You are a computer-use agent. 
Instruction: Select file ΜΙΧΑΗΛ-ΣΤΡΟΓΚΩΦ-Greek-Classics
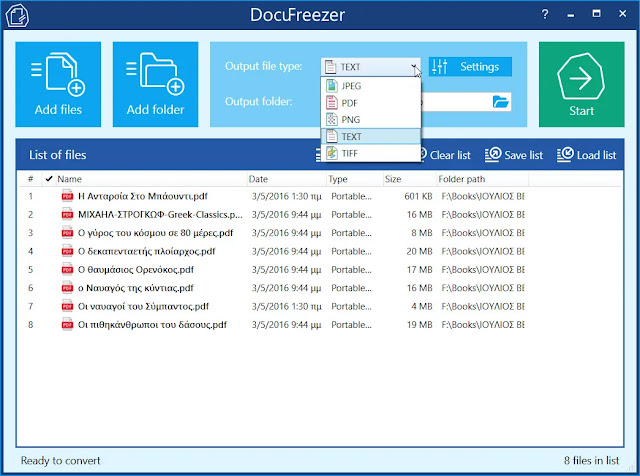(160, 215)
